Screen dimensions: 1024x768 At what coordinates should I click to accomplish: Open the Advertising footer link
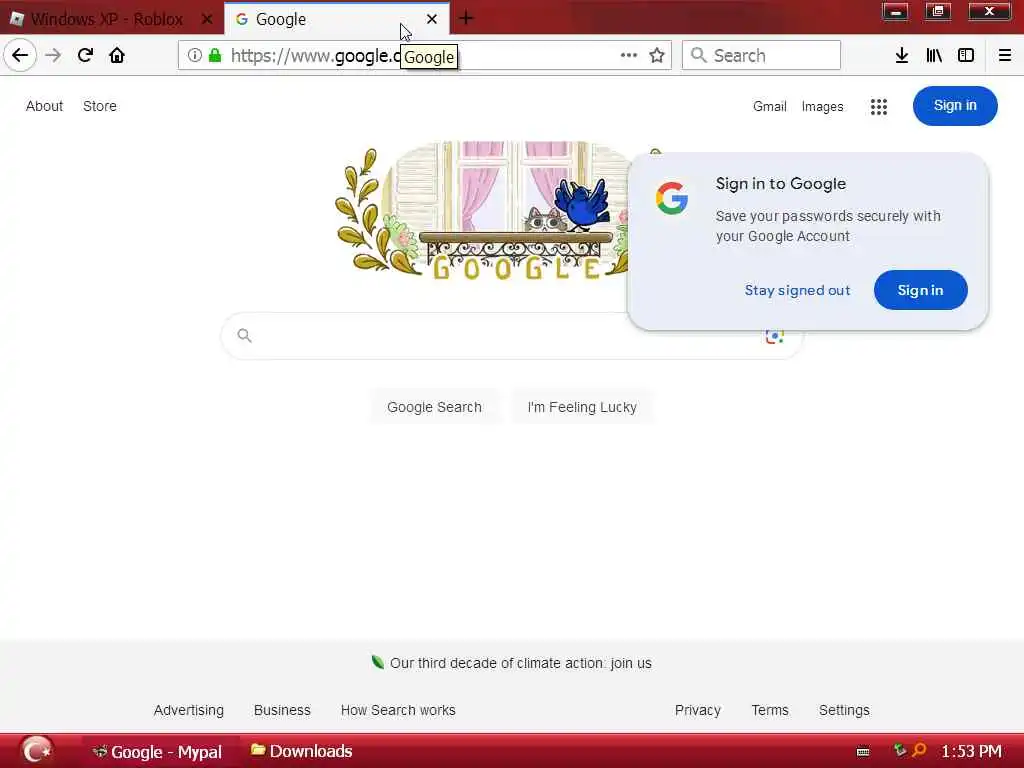pos(189,710)
